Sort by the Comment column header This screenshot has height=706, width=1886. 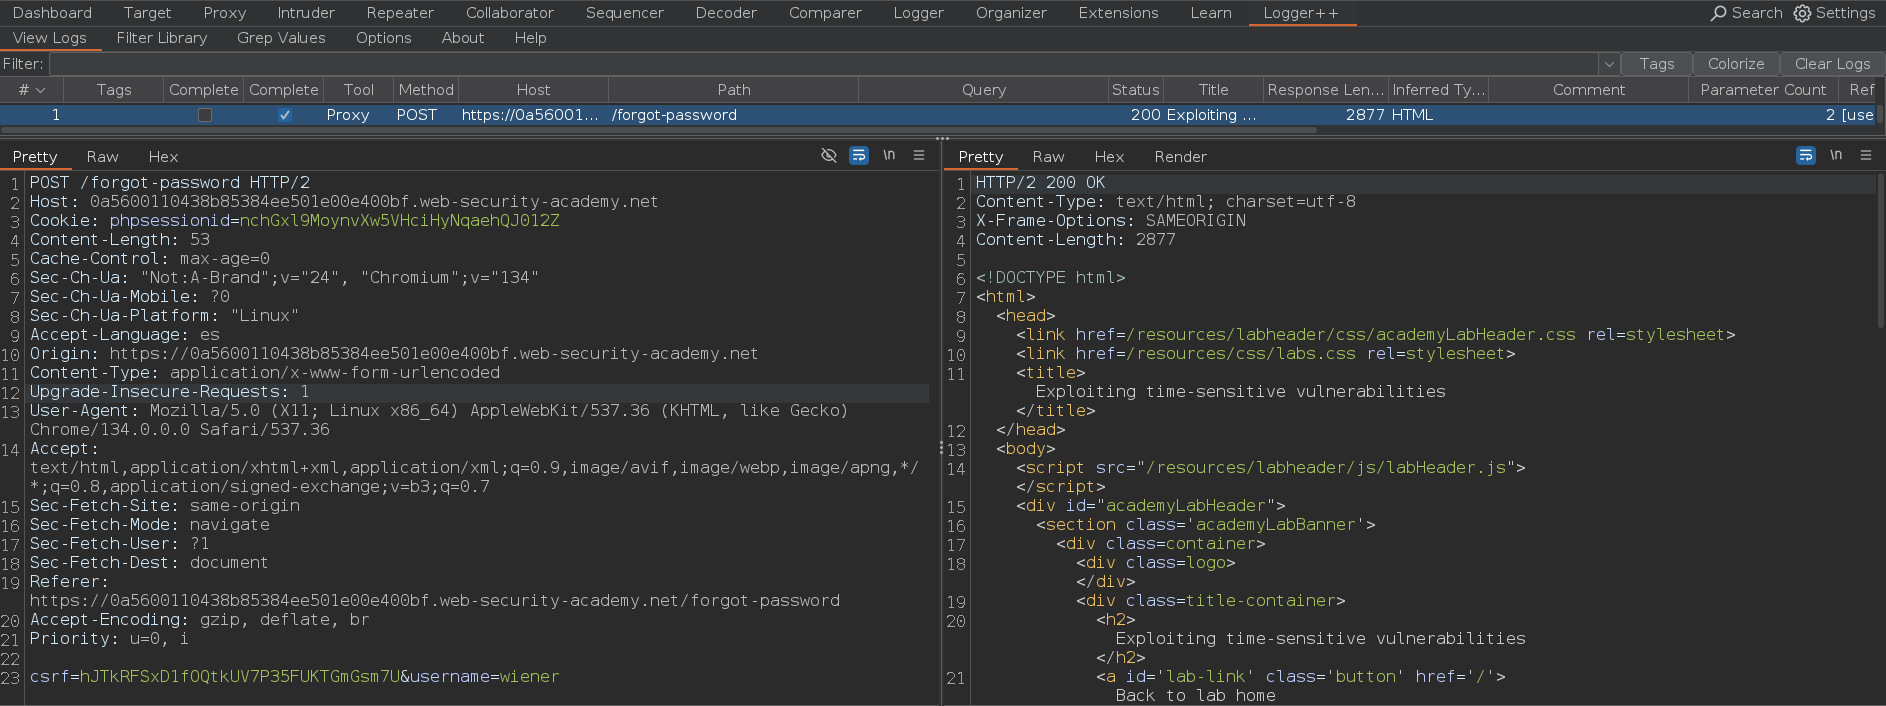click(x=1589, y=90)
